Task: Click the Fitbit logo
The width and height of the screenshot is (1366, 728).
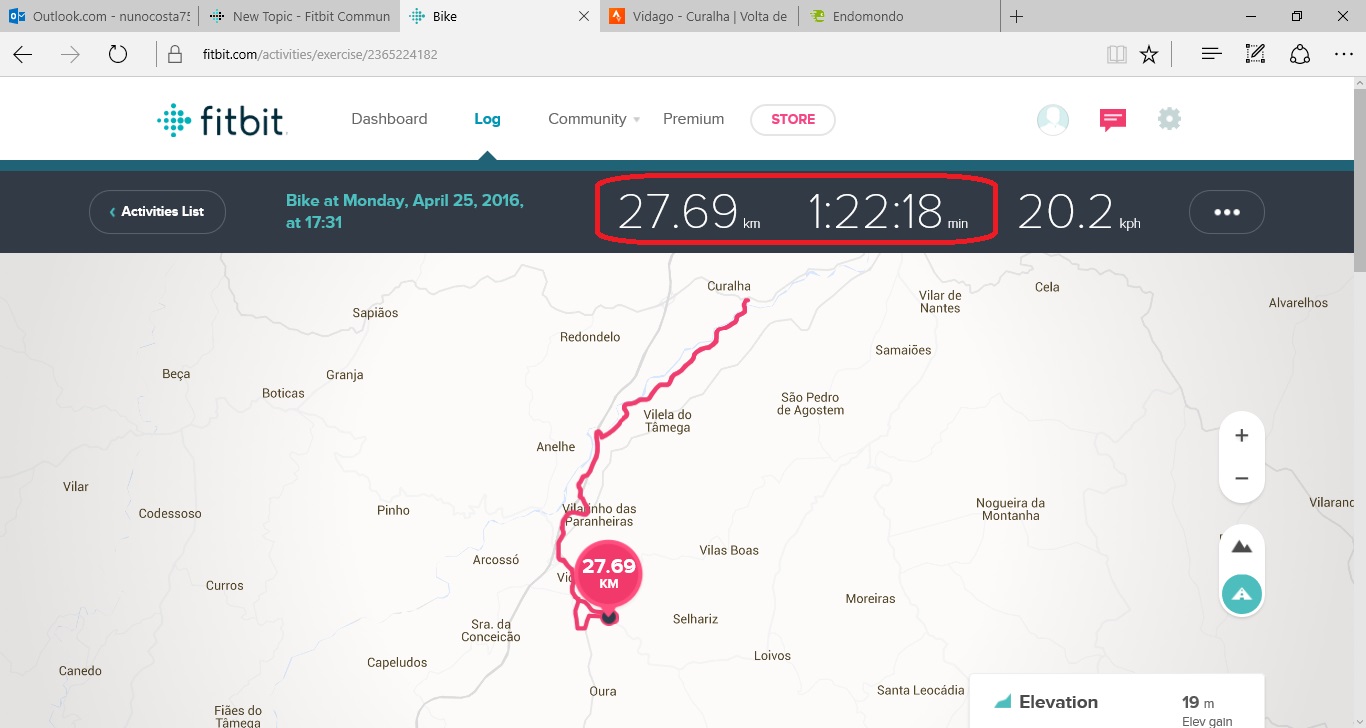Action: click(222, 120)
